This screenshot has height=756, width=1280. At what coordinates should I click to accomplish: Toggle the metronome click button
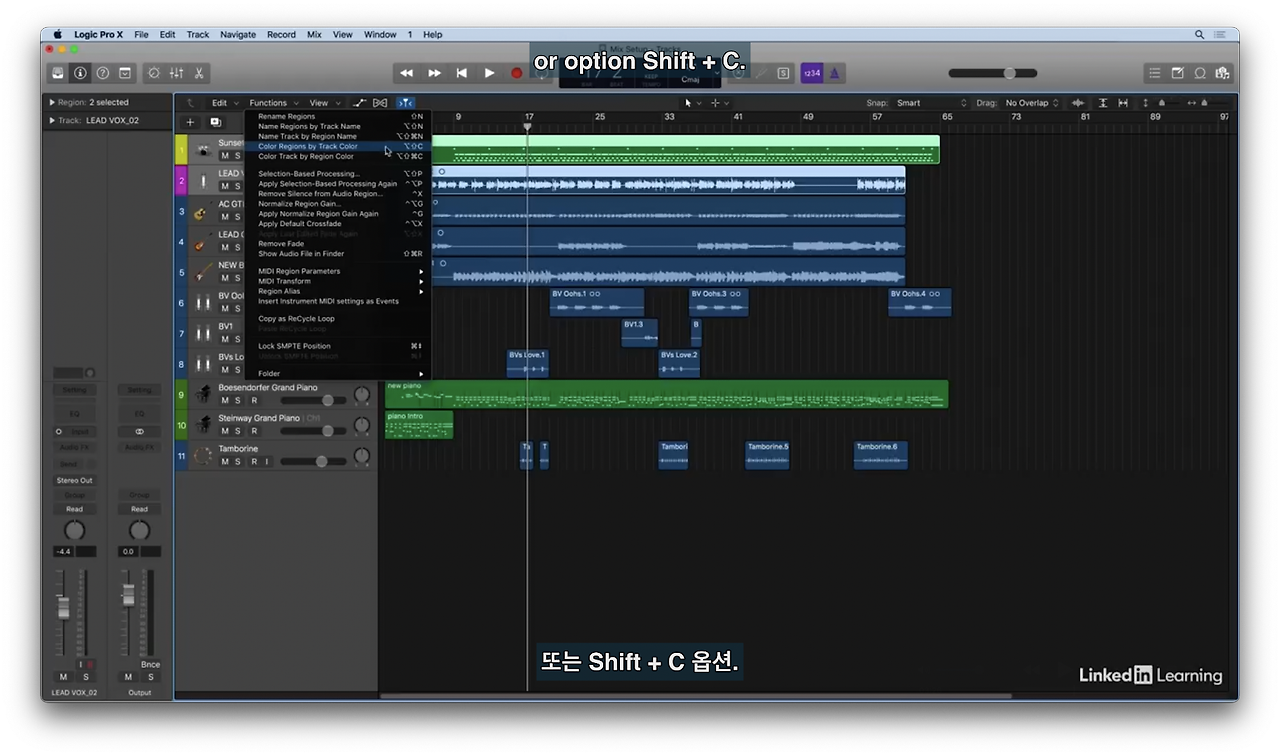pos(834,73)
